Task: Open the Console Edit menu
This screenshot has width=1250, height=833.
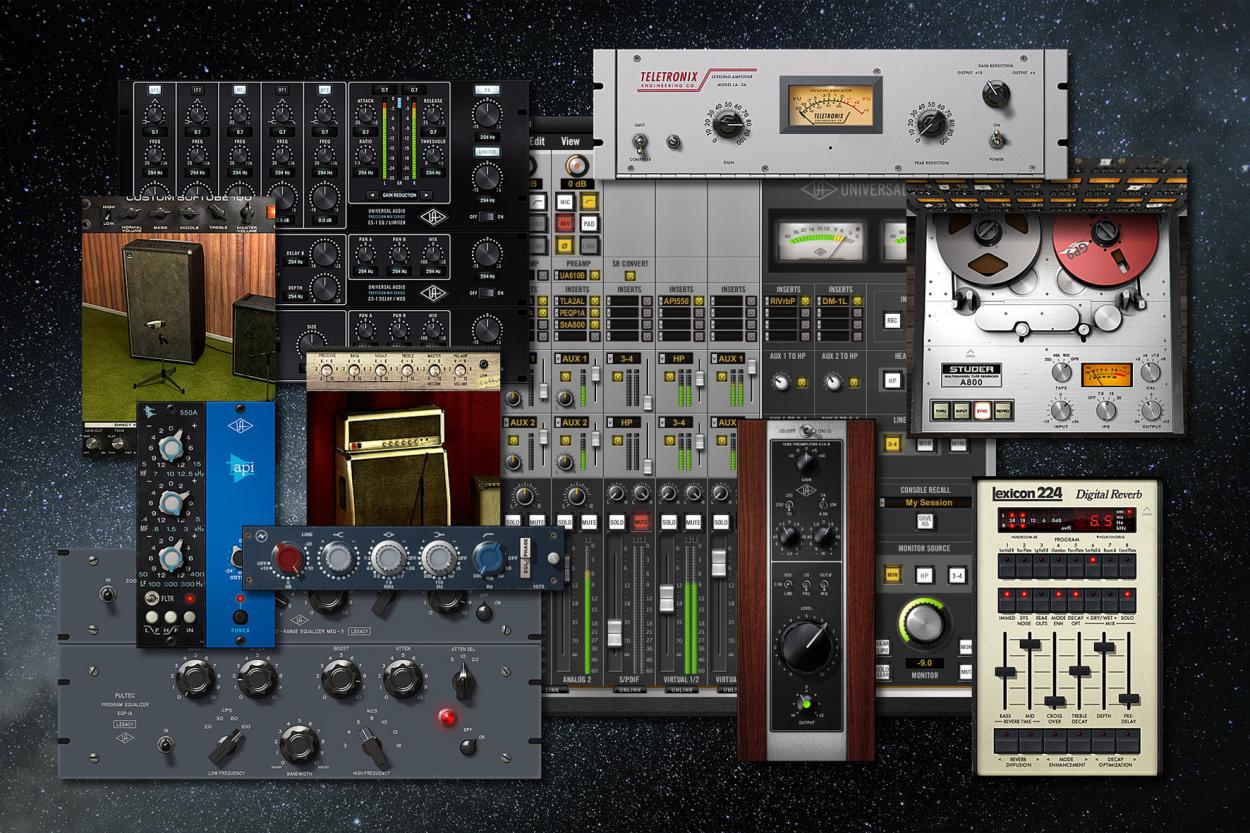Action: coord(536,142)
